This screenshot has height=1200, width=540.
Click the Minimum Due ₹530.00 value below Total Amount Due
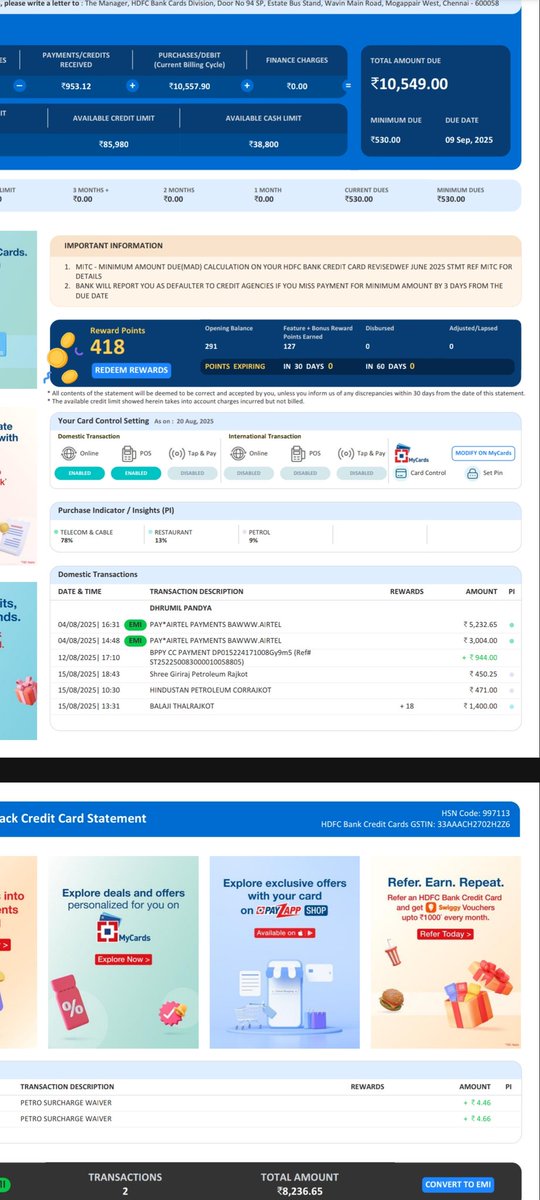tap(385, 140)
